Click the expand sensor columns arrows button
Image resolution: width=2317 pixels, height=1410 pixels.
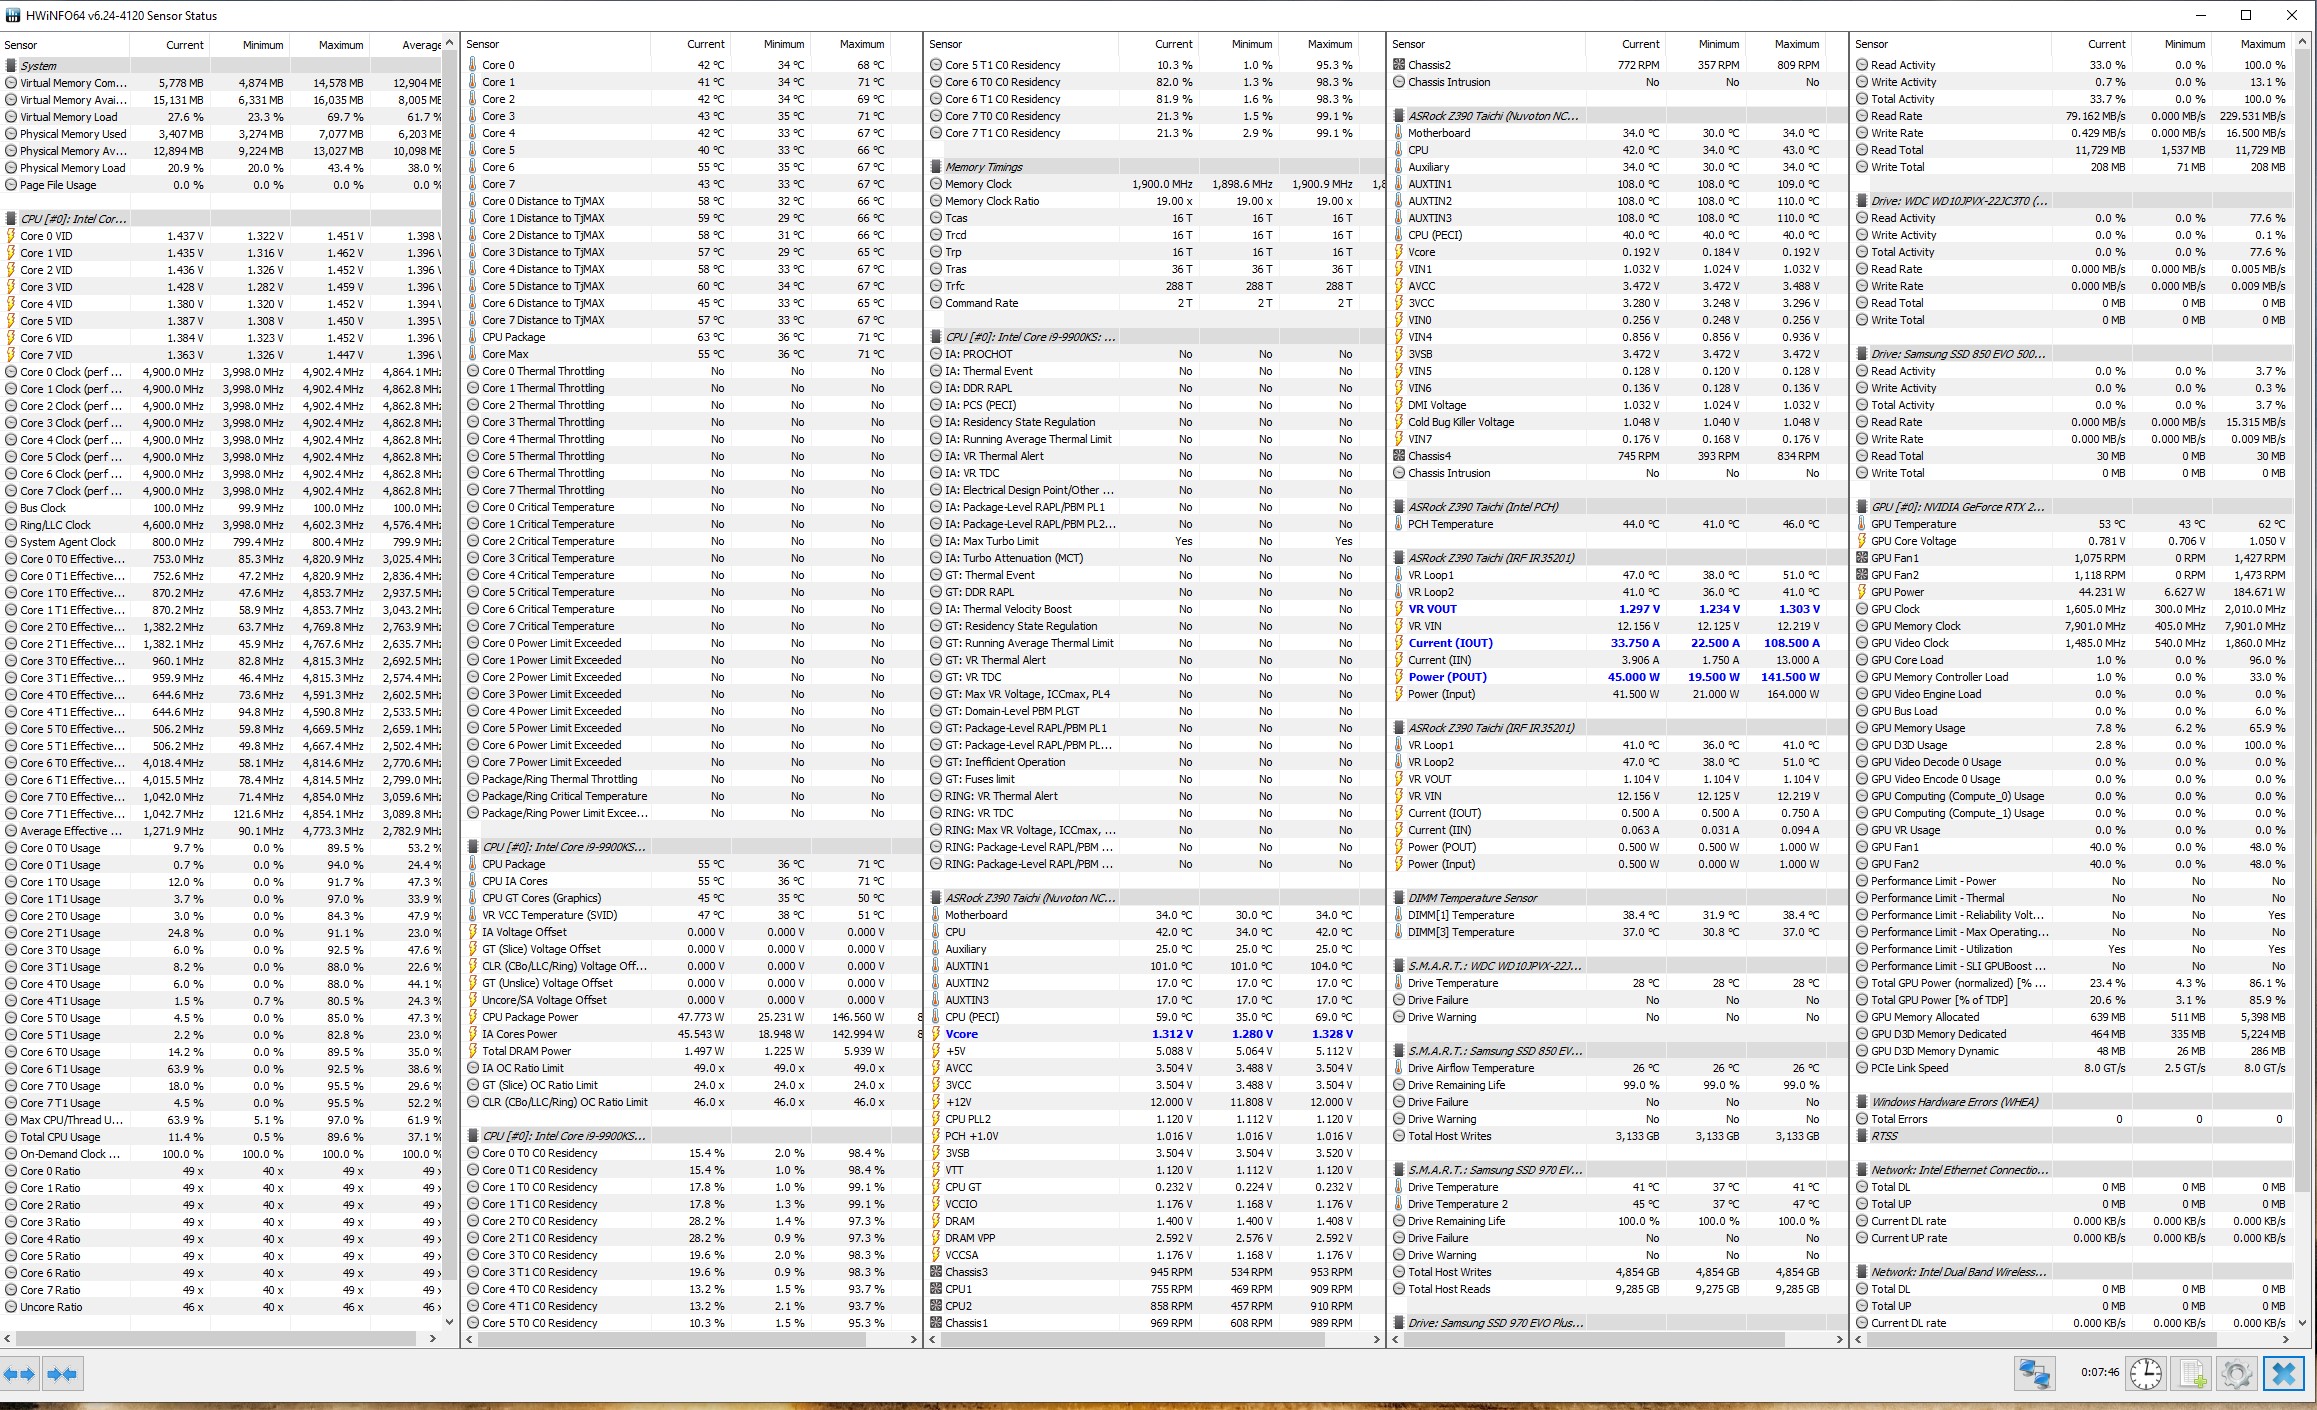click(x=19, y=1374)
